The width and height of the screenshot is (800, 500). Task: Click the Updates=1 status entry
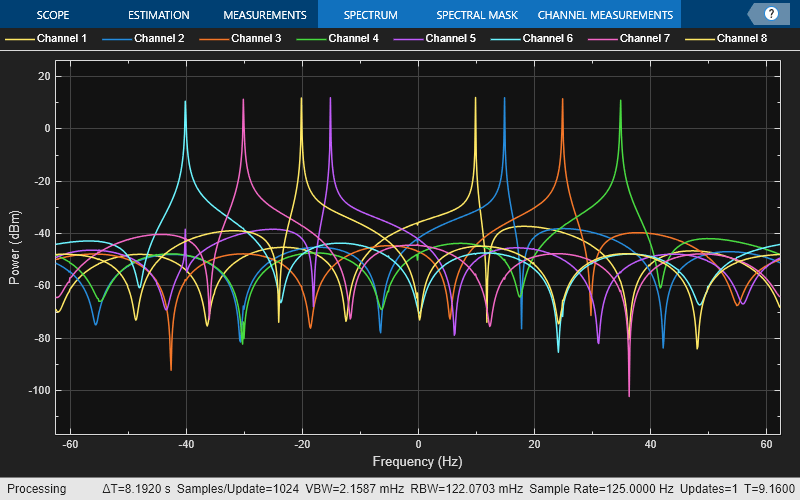pyautogui.click(x=708, y=489)
